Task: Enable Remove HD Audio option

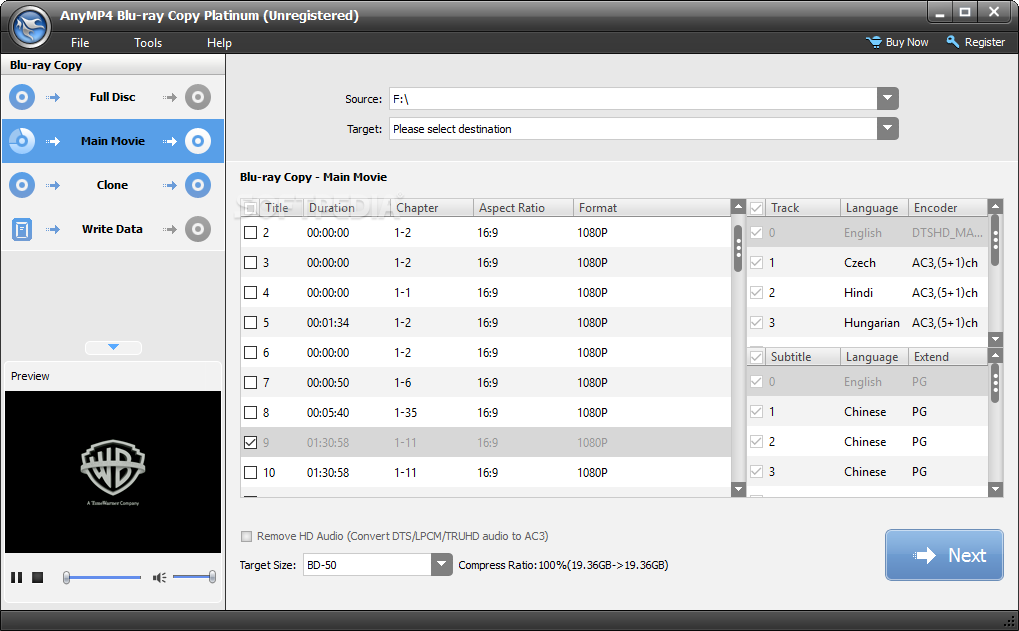Action: (246, 536)
